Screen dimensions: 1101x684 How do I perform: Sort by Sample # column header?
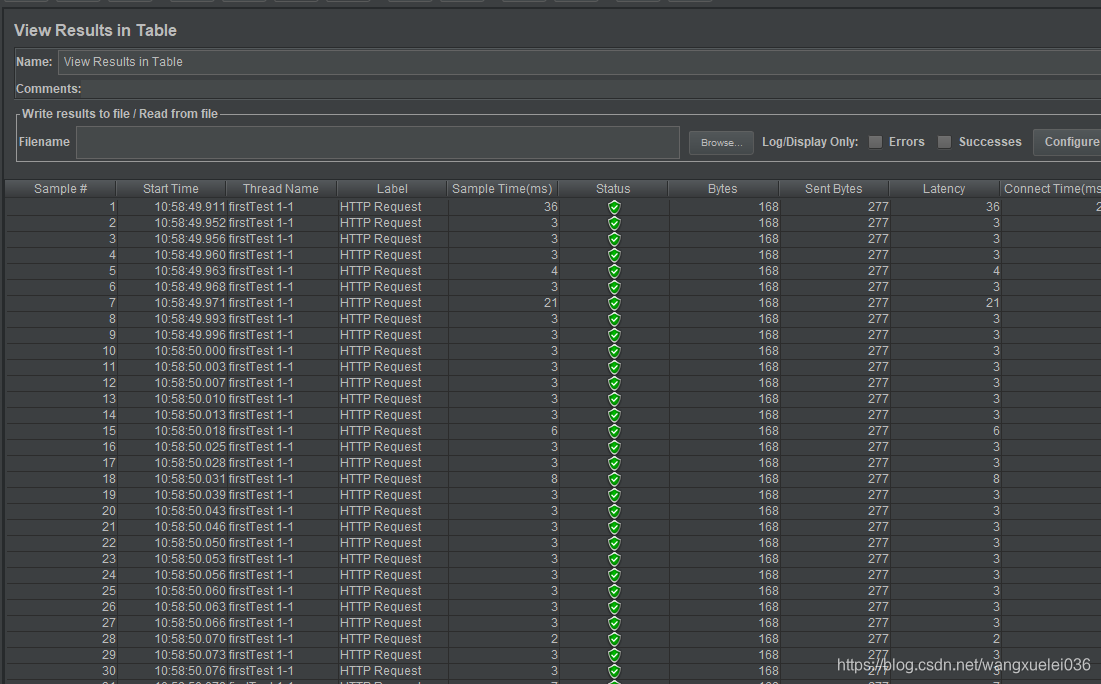click(x=60, y=189)
